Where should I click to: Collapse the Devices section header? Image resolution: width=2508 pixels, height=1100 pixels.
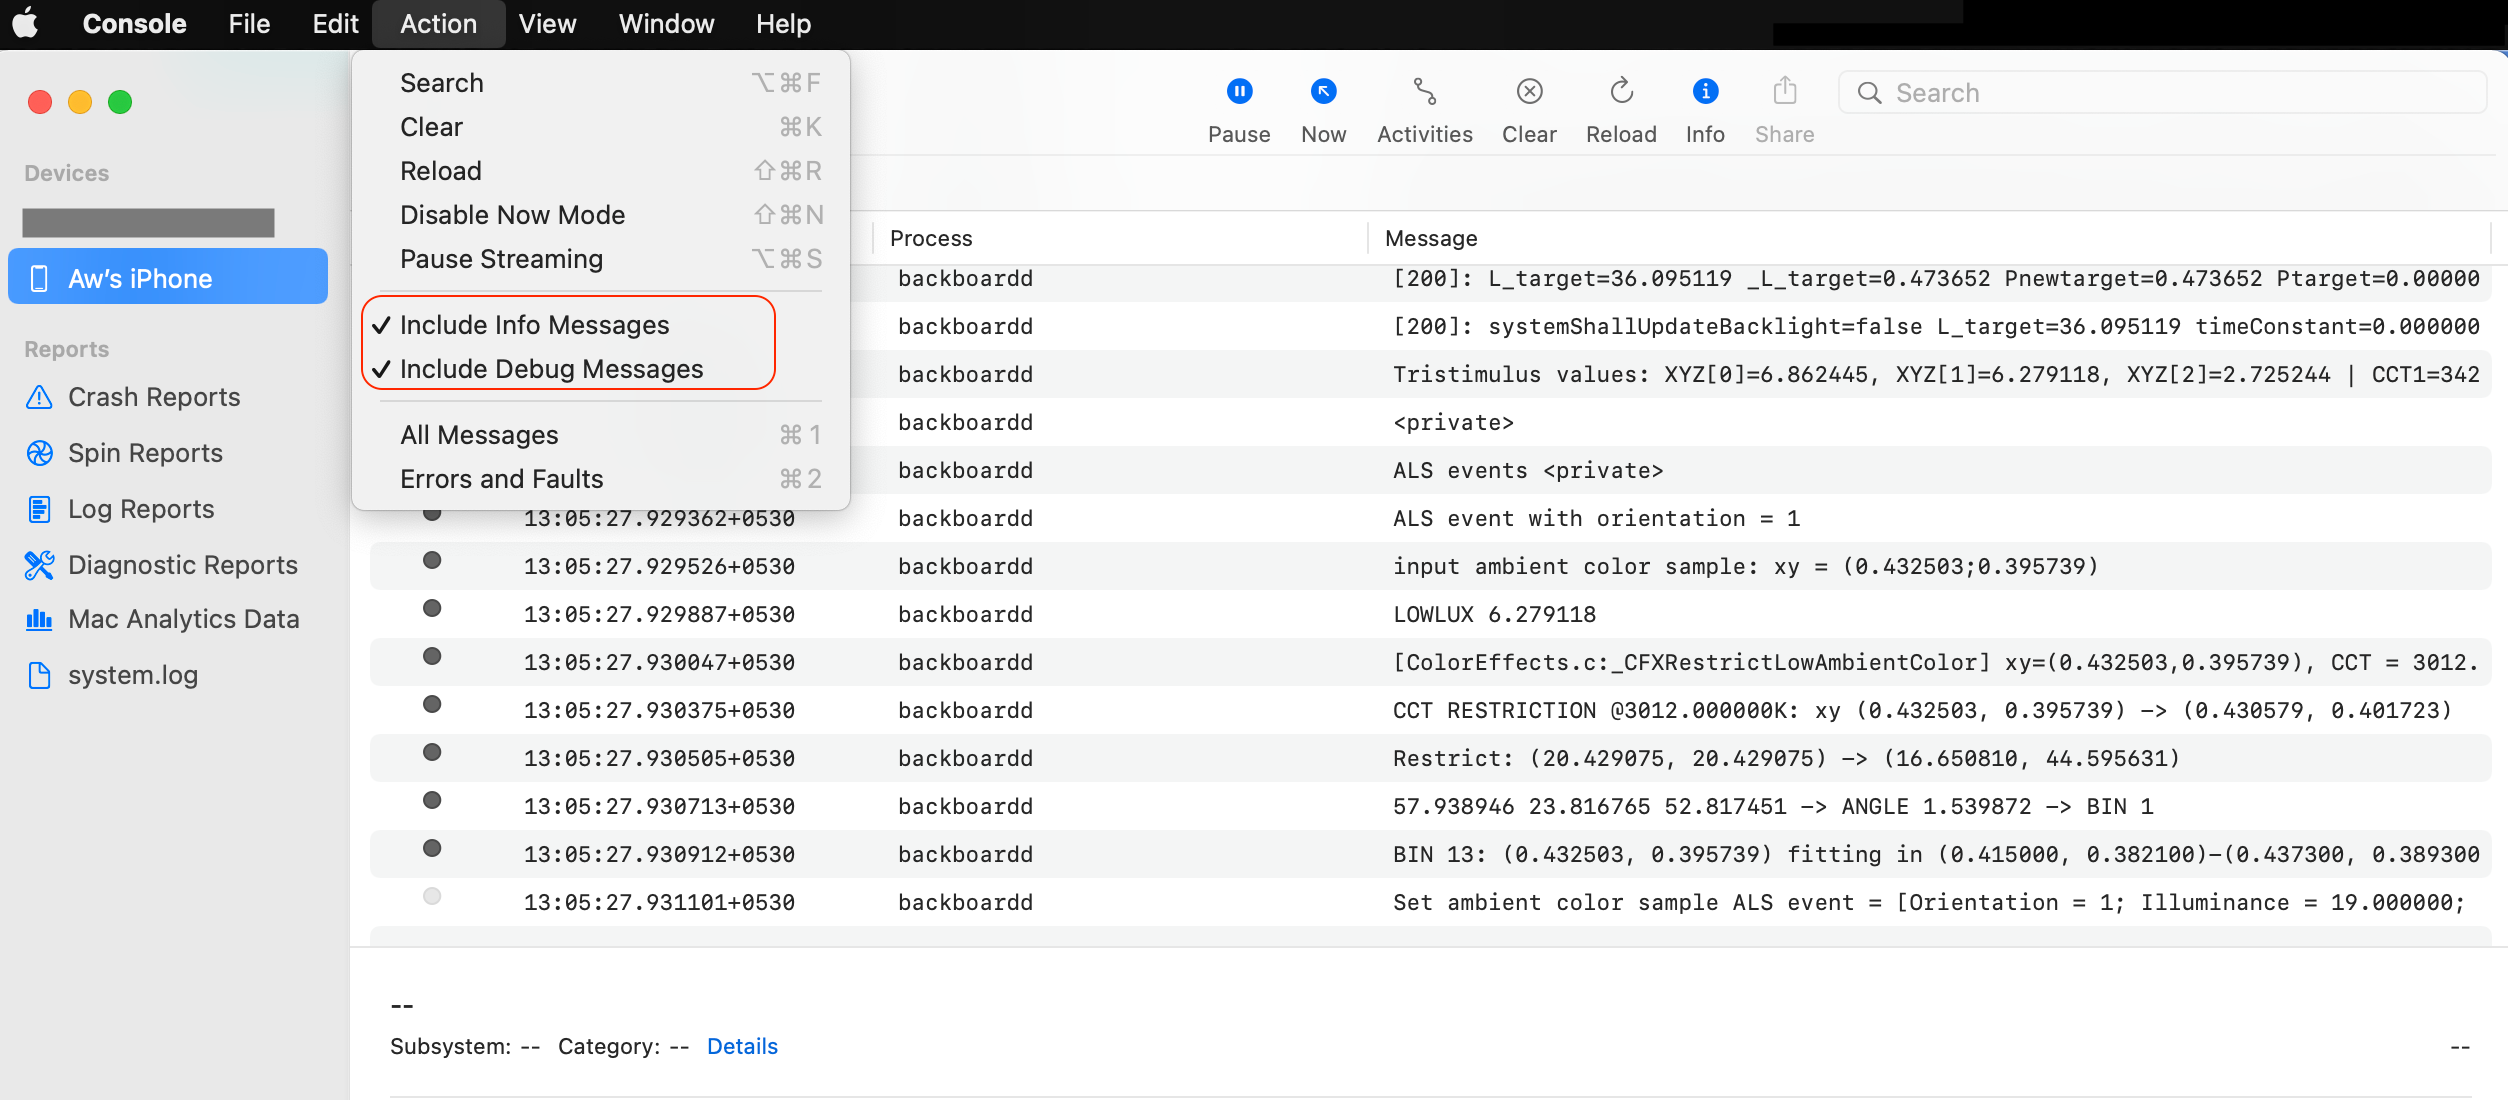(x=66, y=172)
